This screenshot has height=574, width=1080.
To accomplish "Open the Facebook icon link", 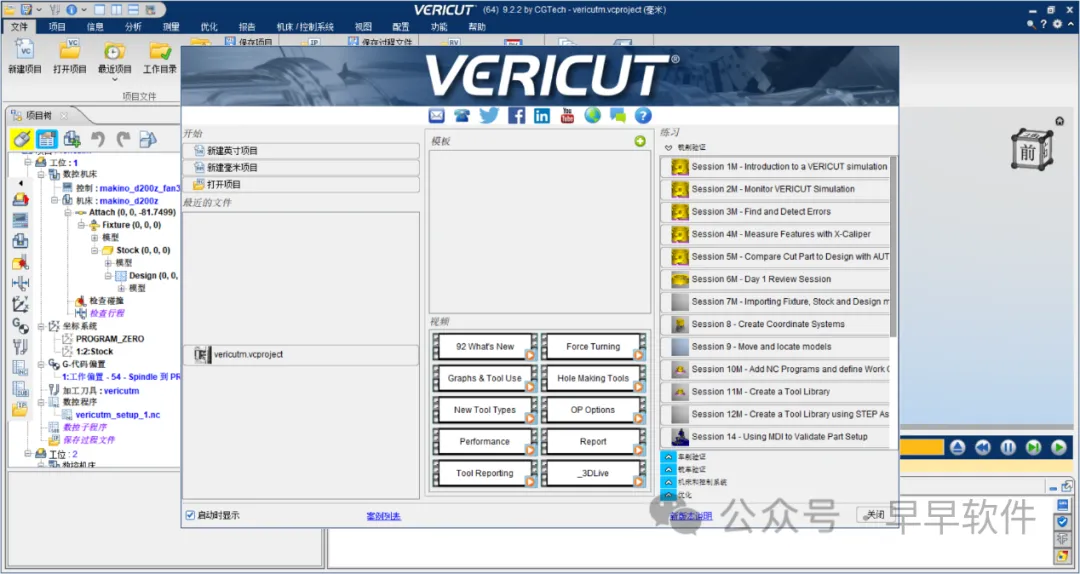I will click(517, 116).
